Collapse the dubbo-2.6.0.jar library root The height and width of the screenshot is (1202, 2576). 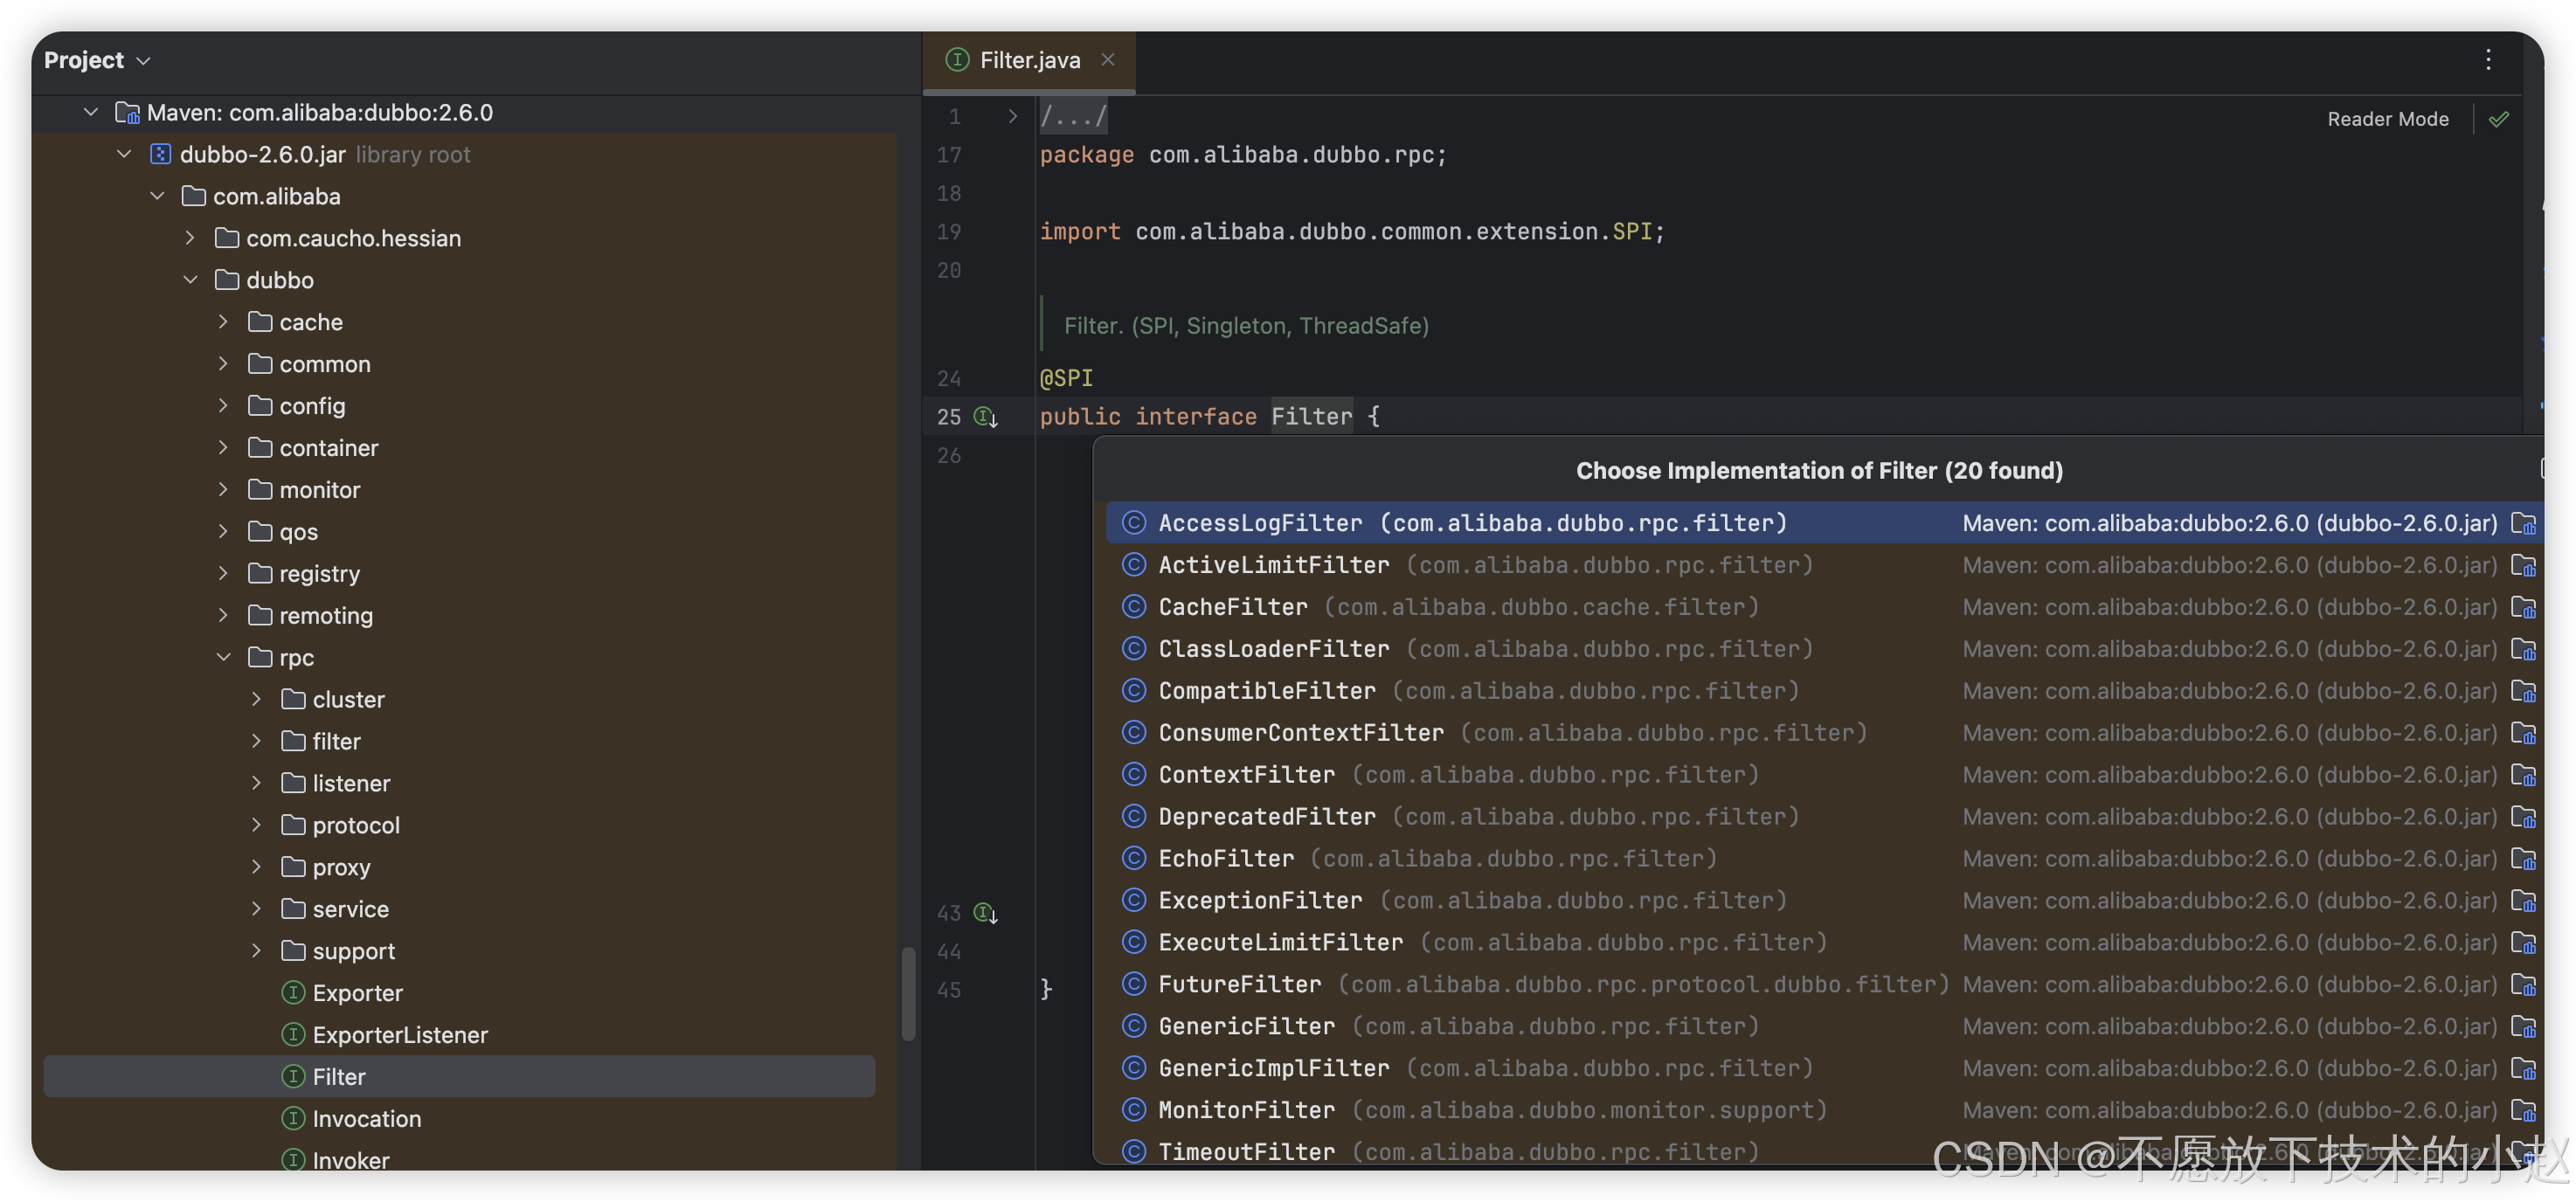click(124, 154)
